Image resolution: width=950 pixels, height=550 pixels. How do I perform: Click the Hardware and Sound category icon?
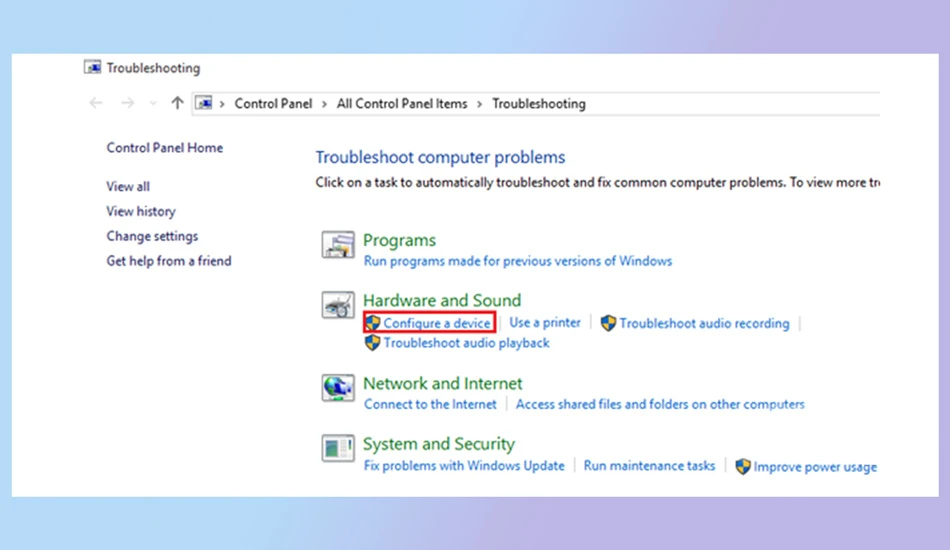pyautogui.click(x=337, y=305)
